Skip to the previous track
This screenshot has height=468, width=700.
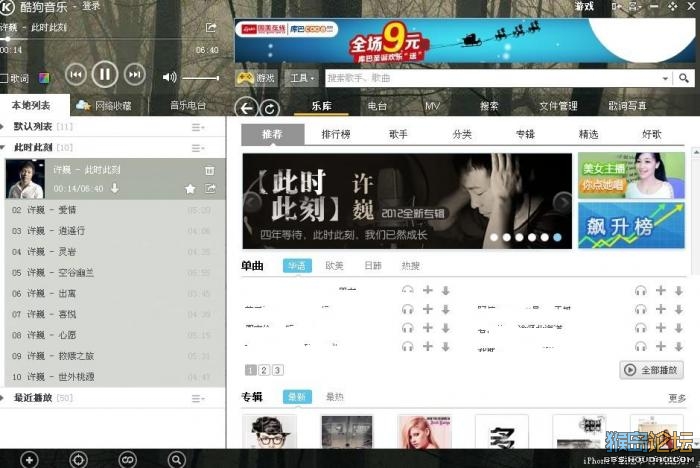(x=76, y=74)
